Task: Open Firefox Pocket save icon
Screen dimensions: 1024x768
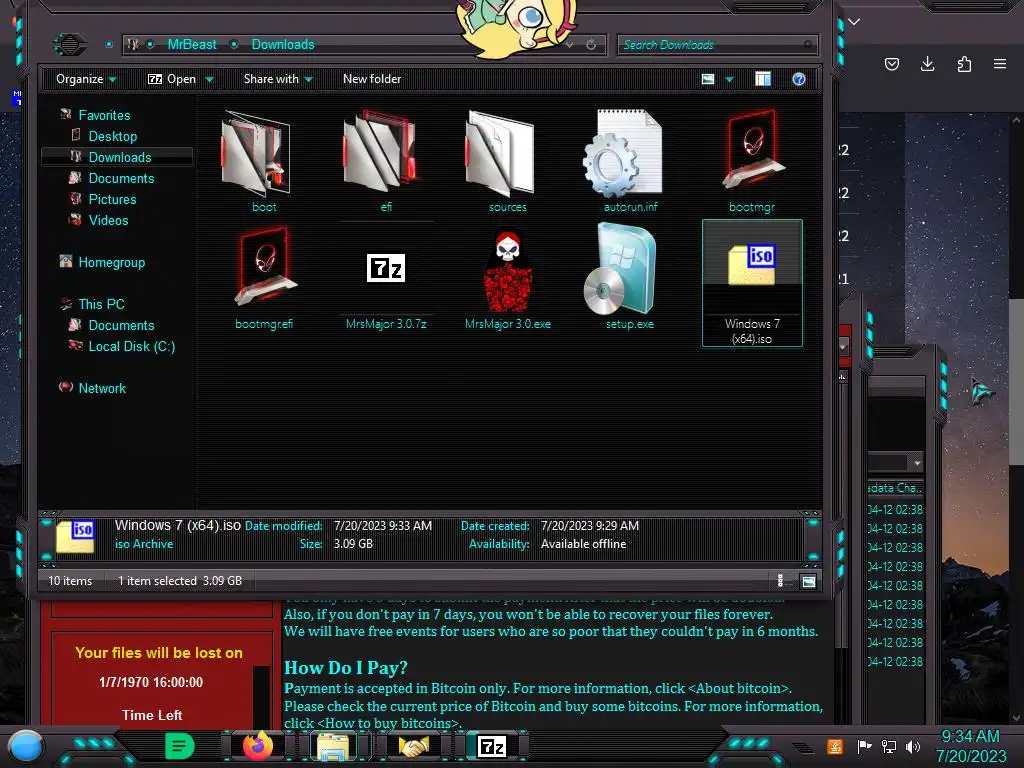Action: click(891, 64)
